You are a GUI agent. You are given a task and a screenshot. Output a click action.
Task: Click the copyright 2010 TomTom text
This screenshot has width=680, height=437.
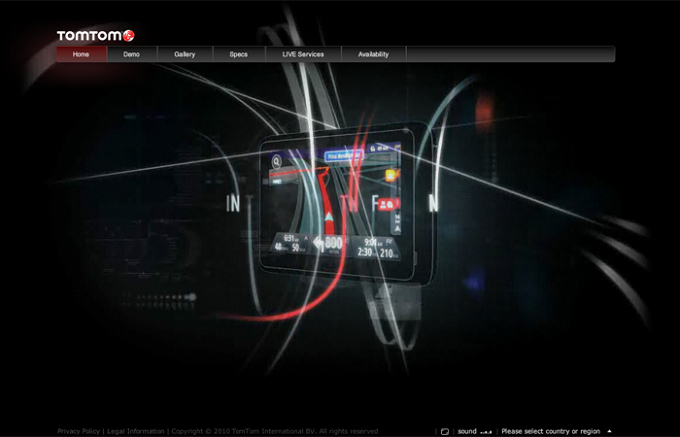coord(275,431)
